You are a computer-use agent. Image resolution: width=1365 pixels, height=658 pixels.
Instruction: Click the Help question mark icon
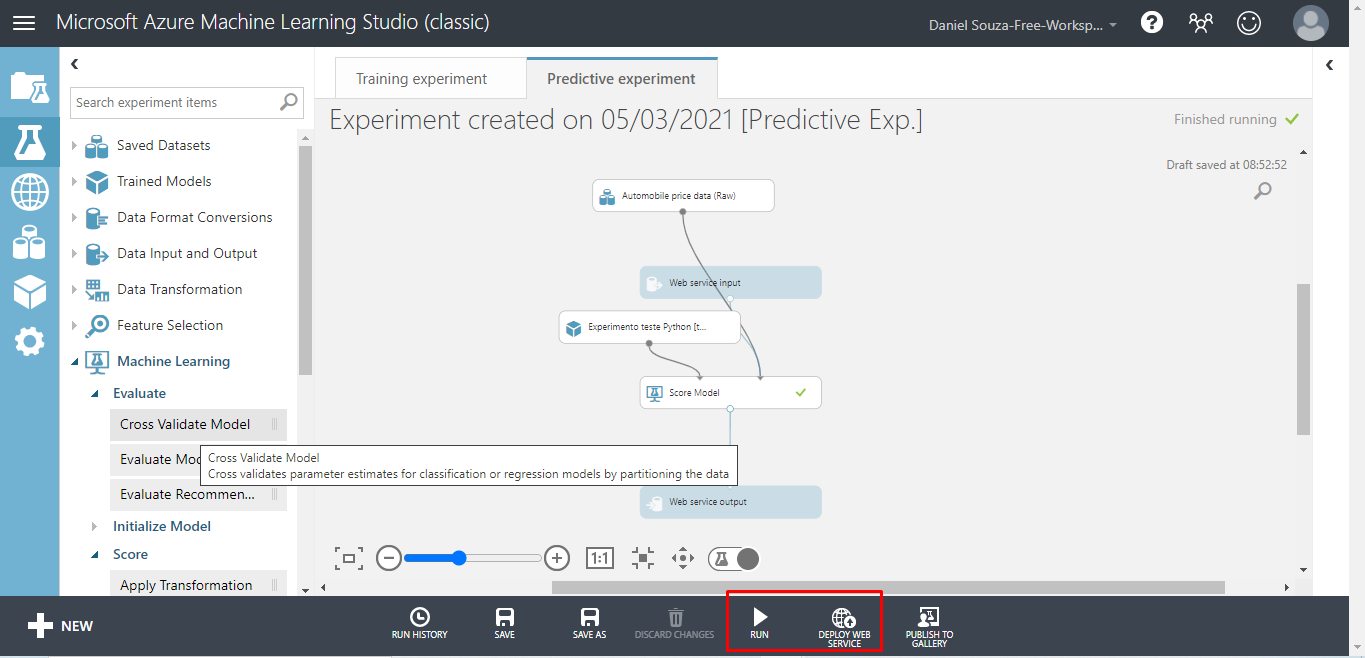click(1152, 23)
